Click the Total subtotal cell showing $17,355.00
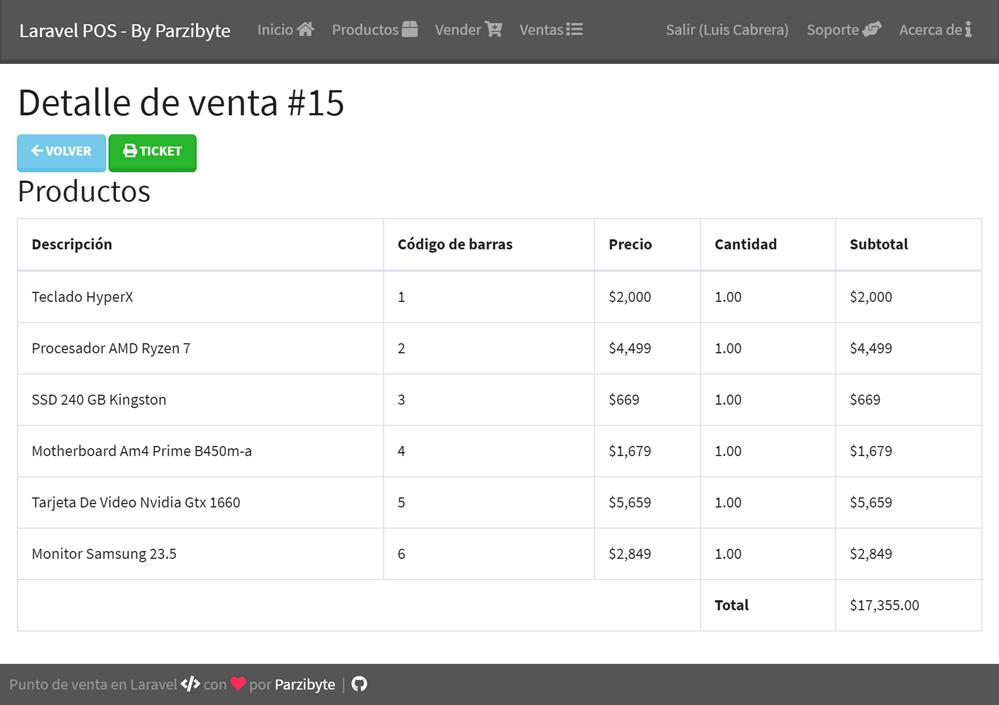The width and height of the screenshot is (999, 705). (883, 605)
